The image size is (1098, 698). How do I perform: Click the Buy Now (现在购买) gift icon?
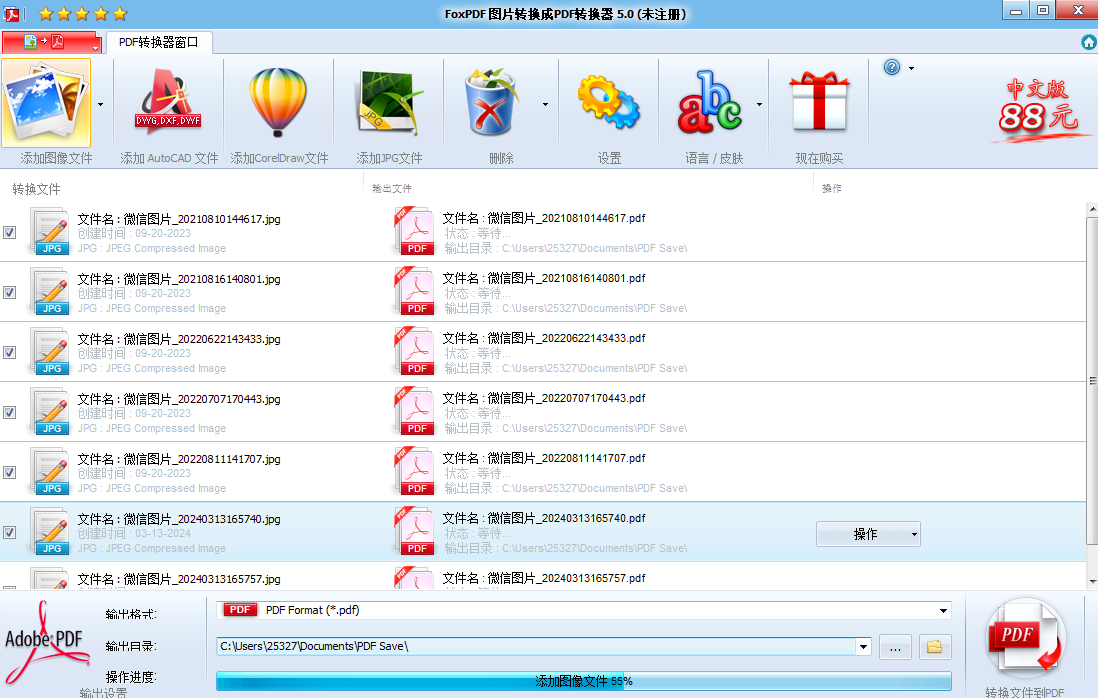819,102
